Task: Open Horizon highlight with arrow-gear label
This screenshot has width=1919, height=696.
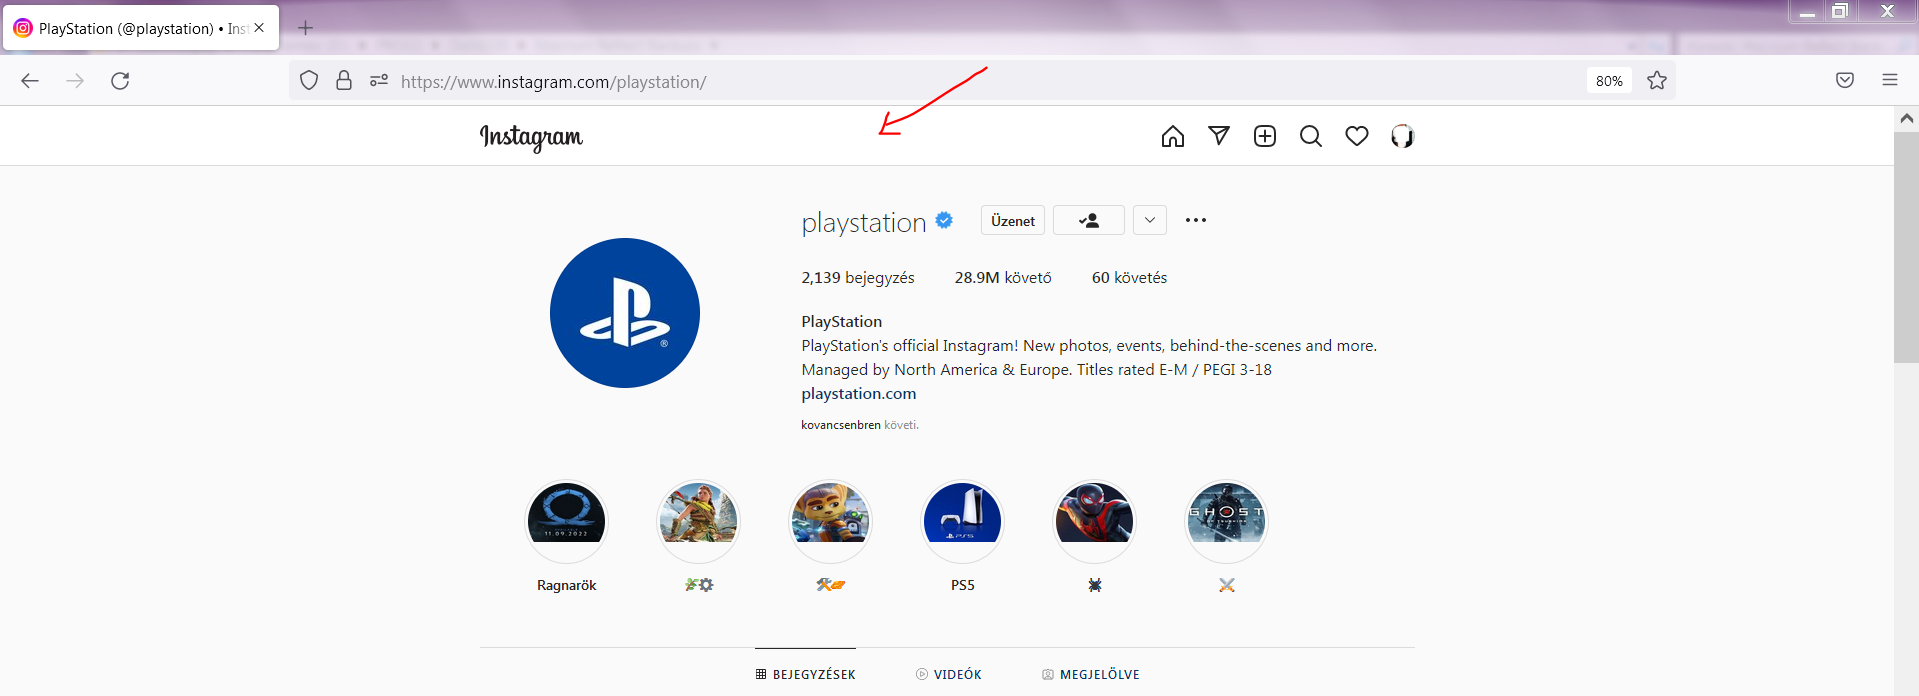Action: (x=698, y=521)
